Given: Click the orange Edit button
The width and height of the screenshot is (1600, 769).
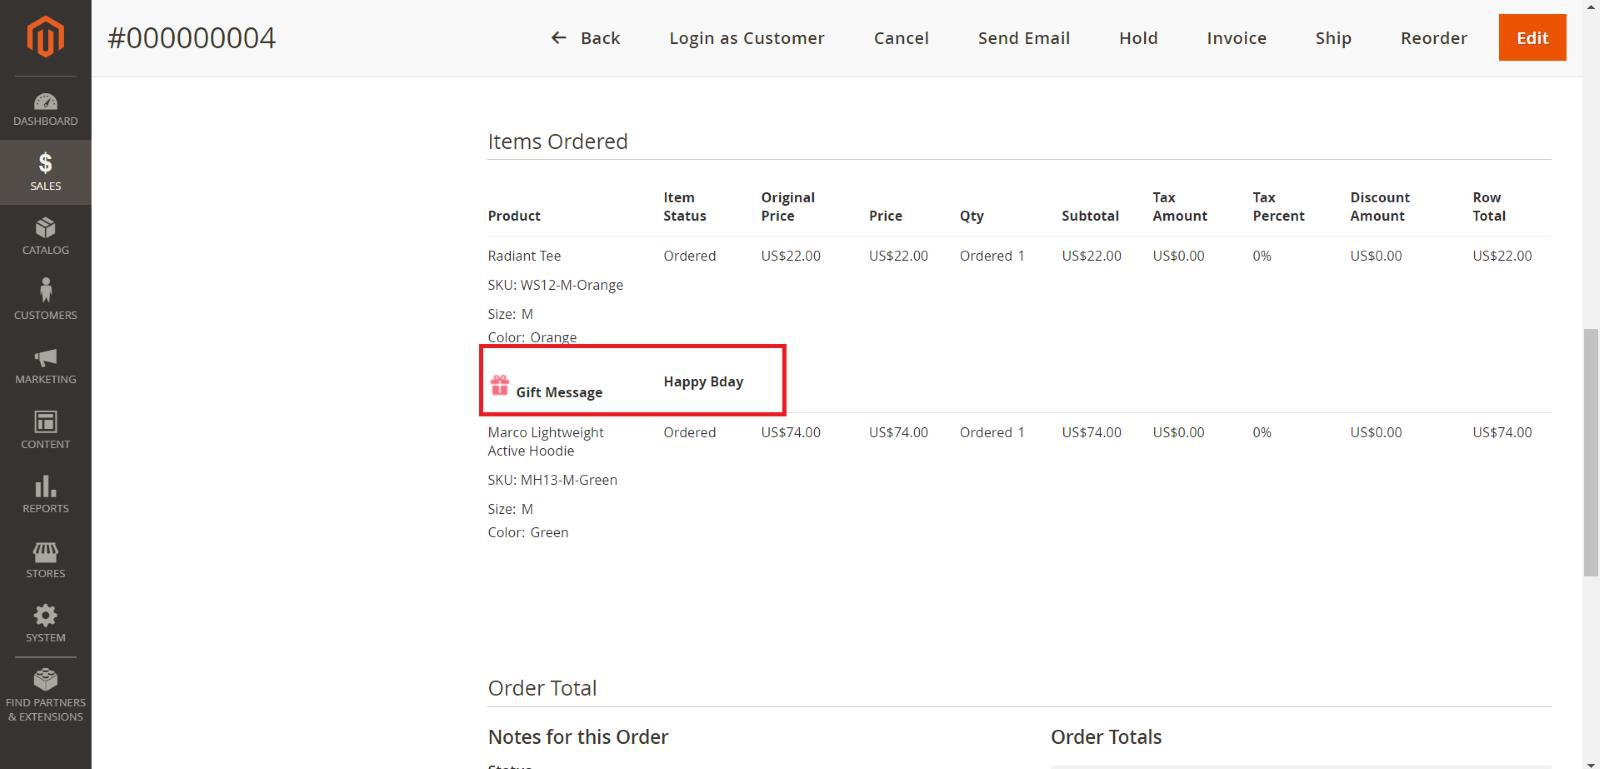Looking at the screenshot, I should (1531, 38).
